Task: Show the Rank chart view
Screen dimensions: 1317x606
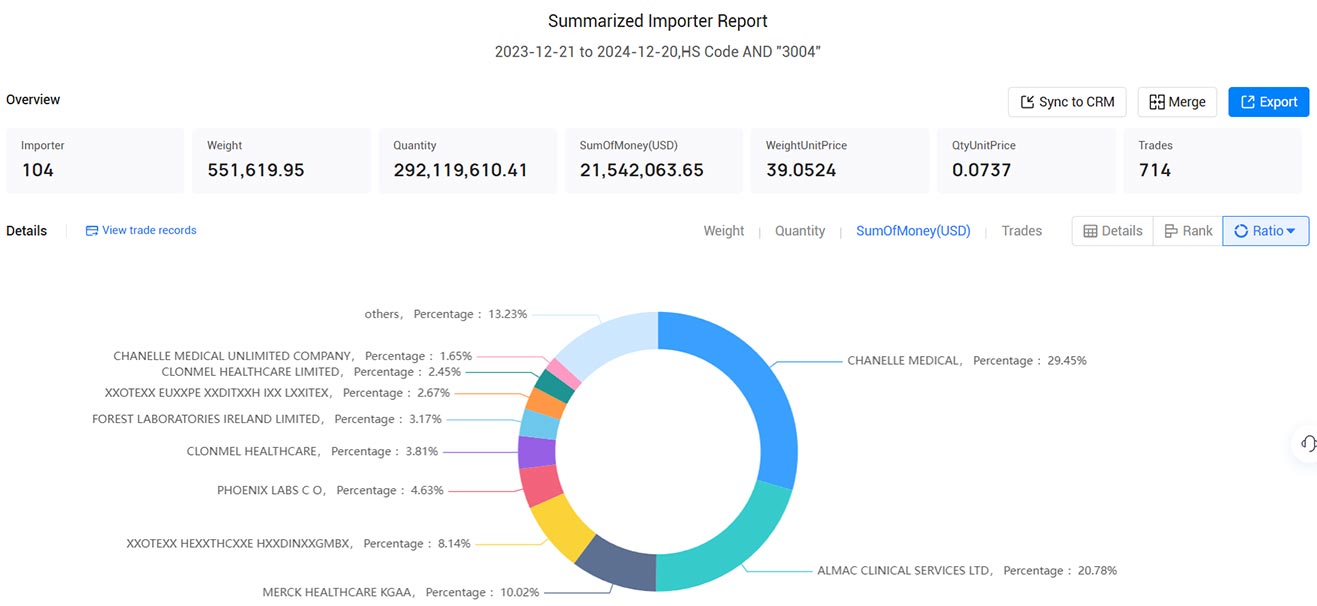Action: 1188,231
